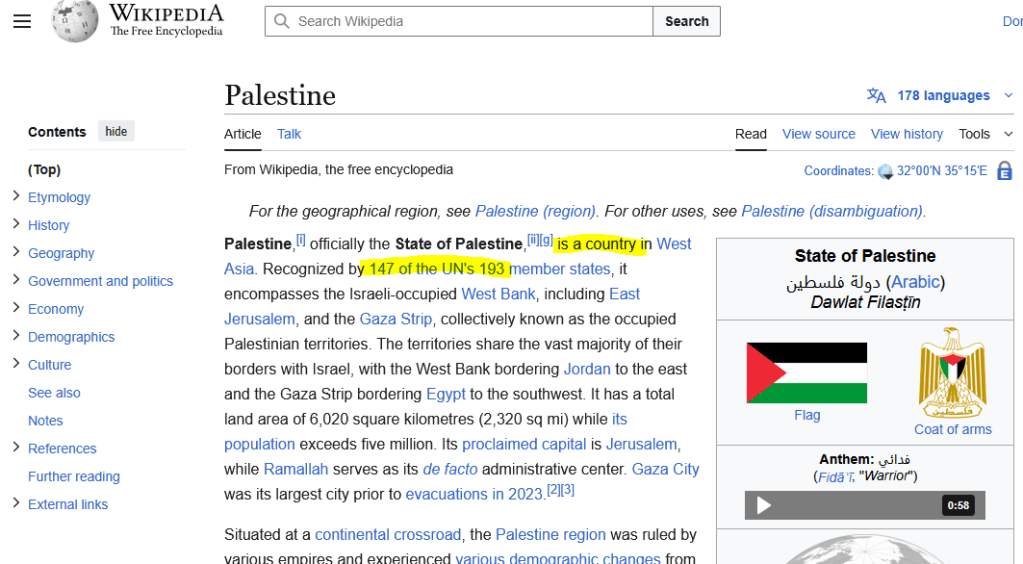Switch to the View history tab
The image size is (1023, 564).
tap(906, 134)
